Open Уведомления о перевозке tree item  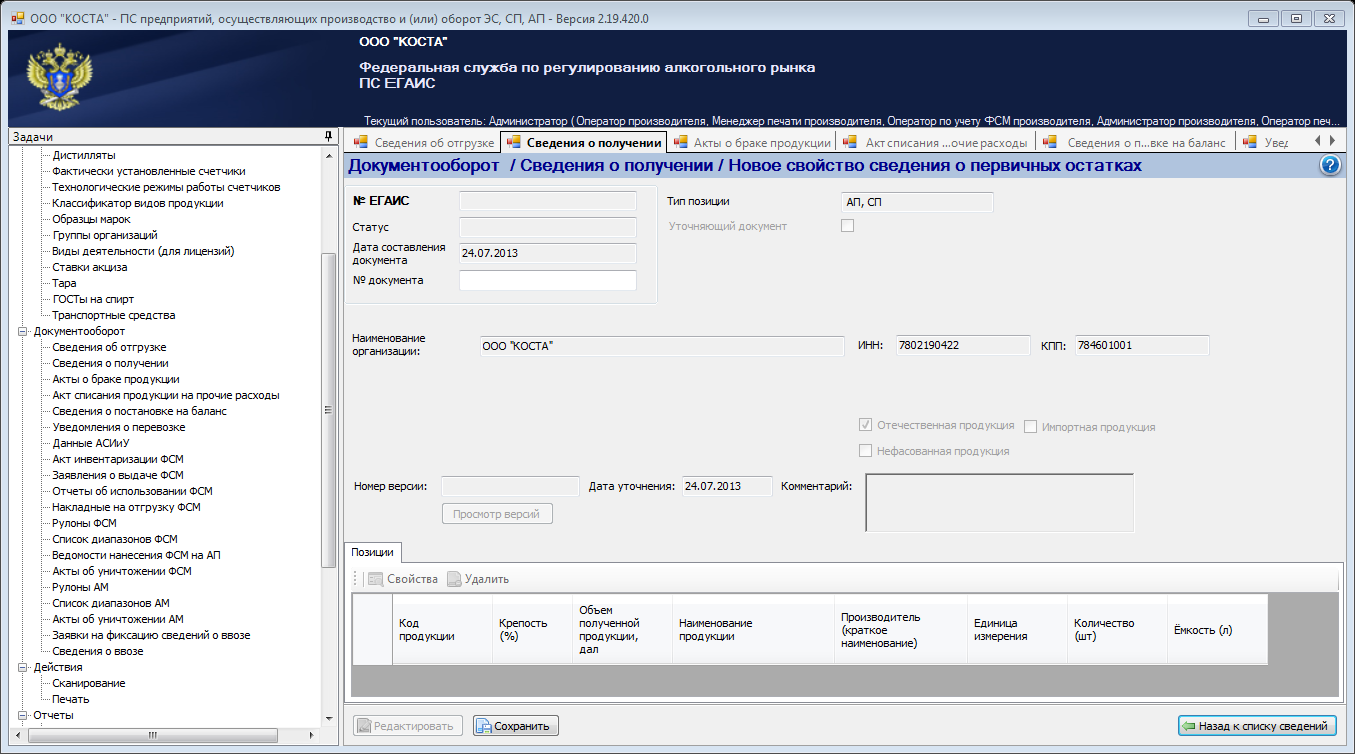(x=119, y=427)
